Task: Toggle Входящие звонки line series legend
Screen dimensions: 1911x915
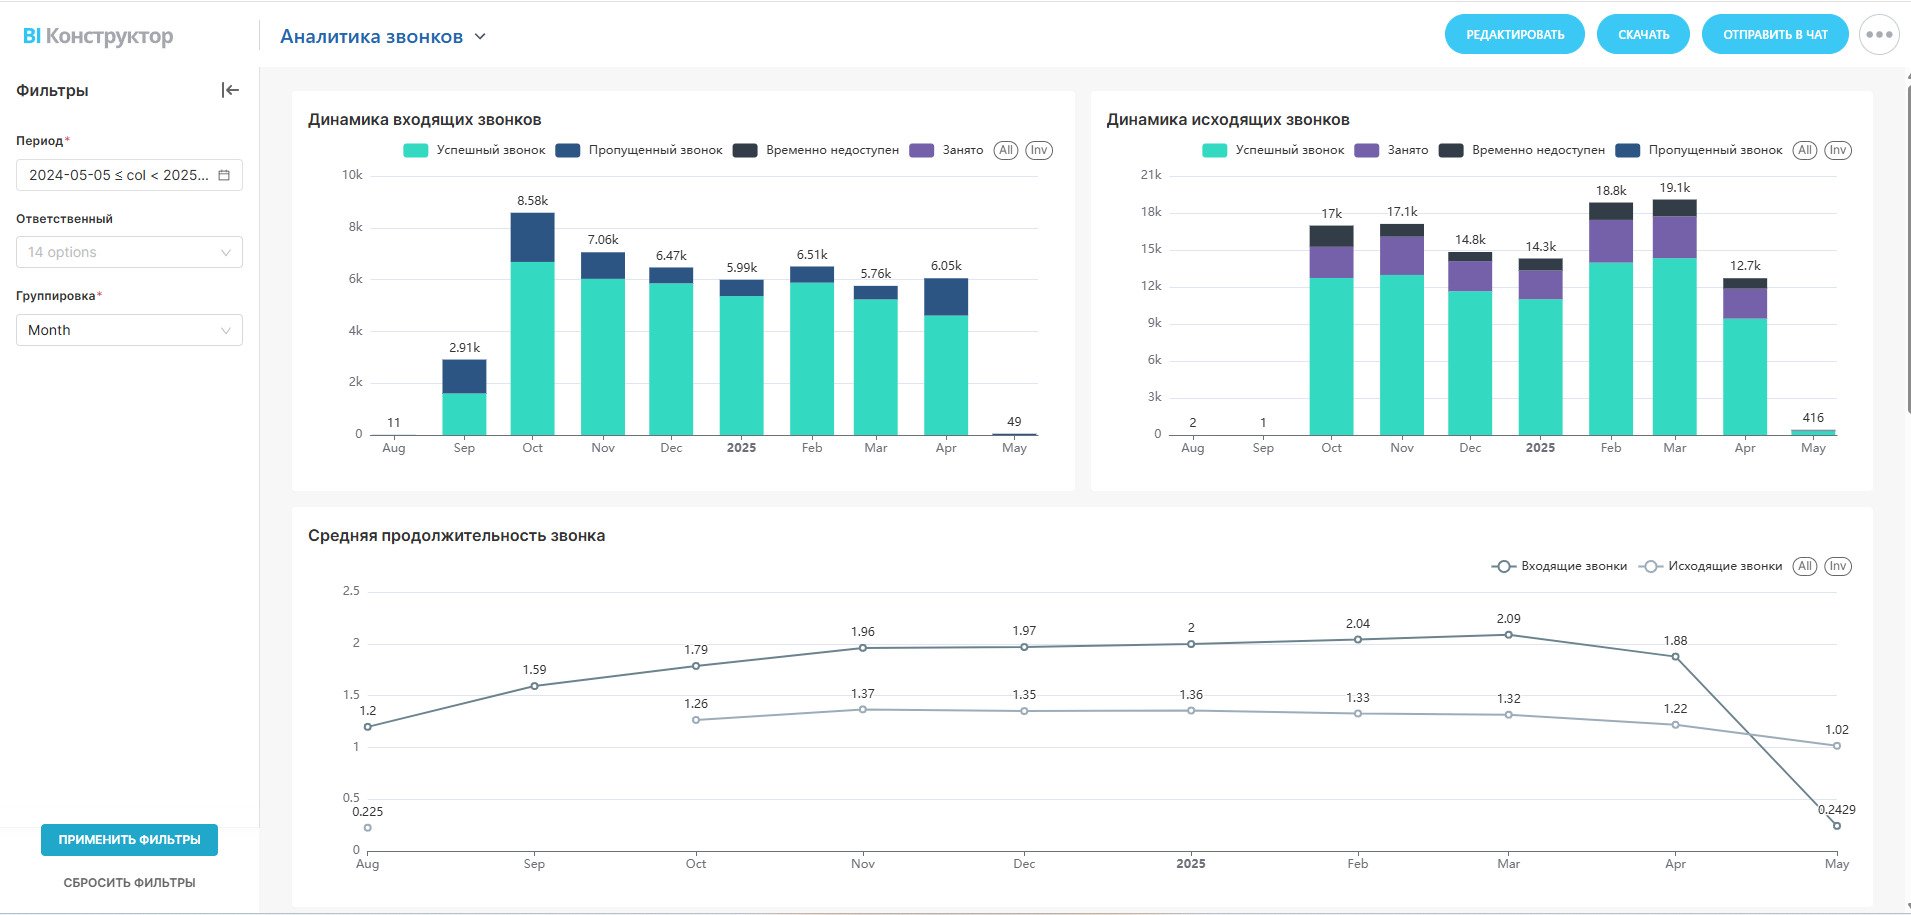Action: [x=1559, y=566]
